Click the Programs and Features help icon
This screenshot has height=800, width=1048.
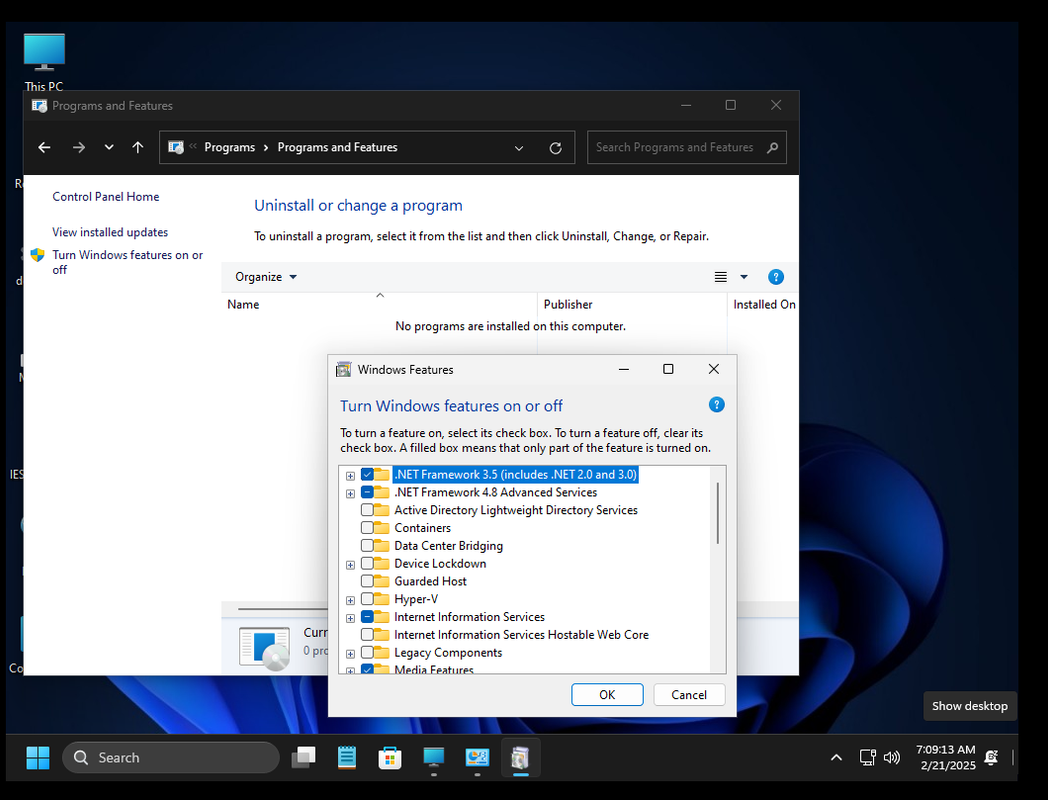click(775, 277)
